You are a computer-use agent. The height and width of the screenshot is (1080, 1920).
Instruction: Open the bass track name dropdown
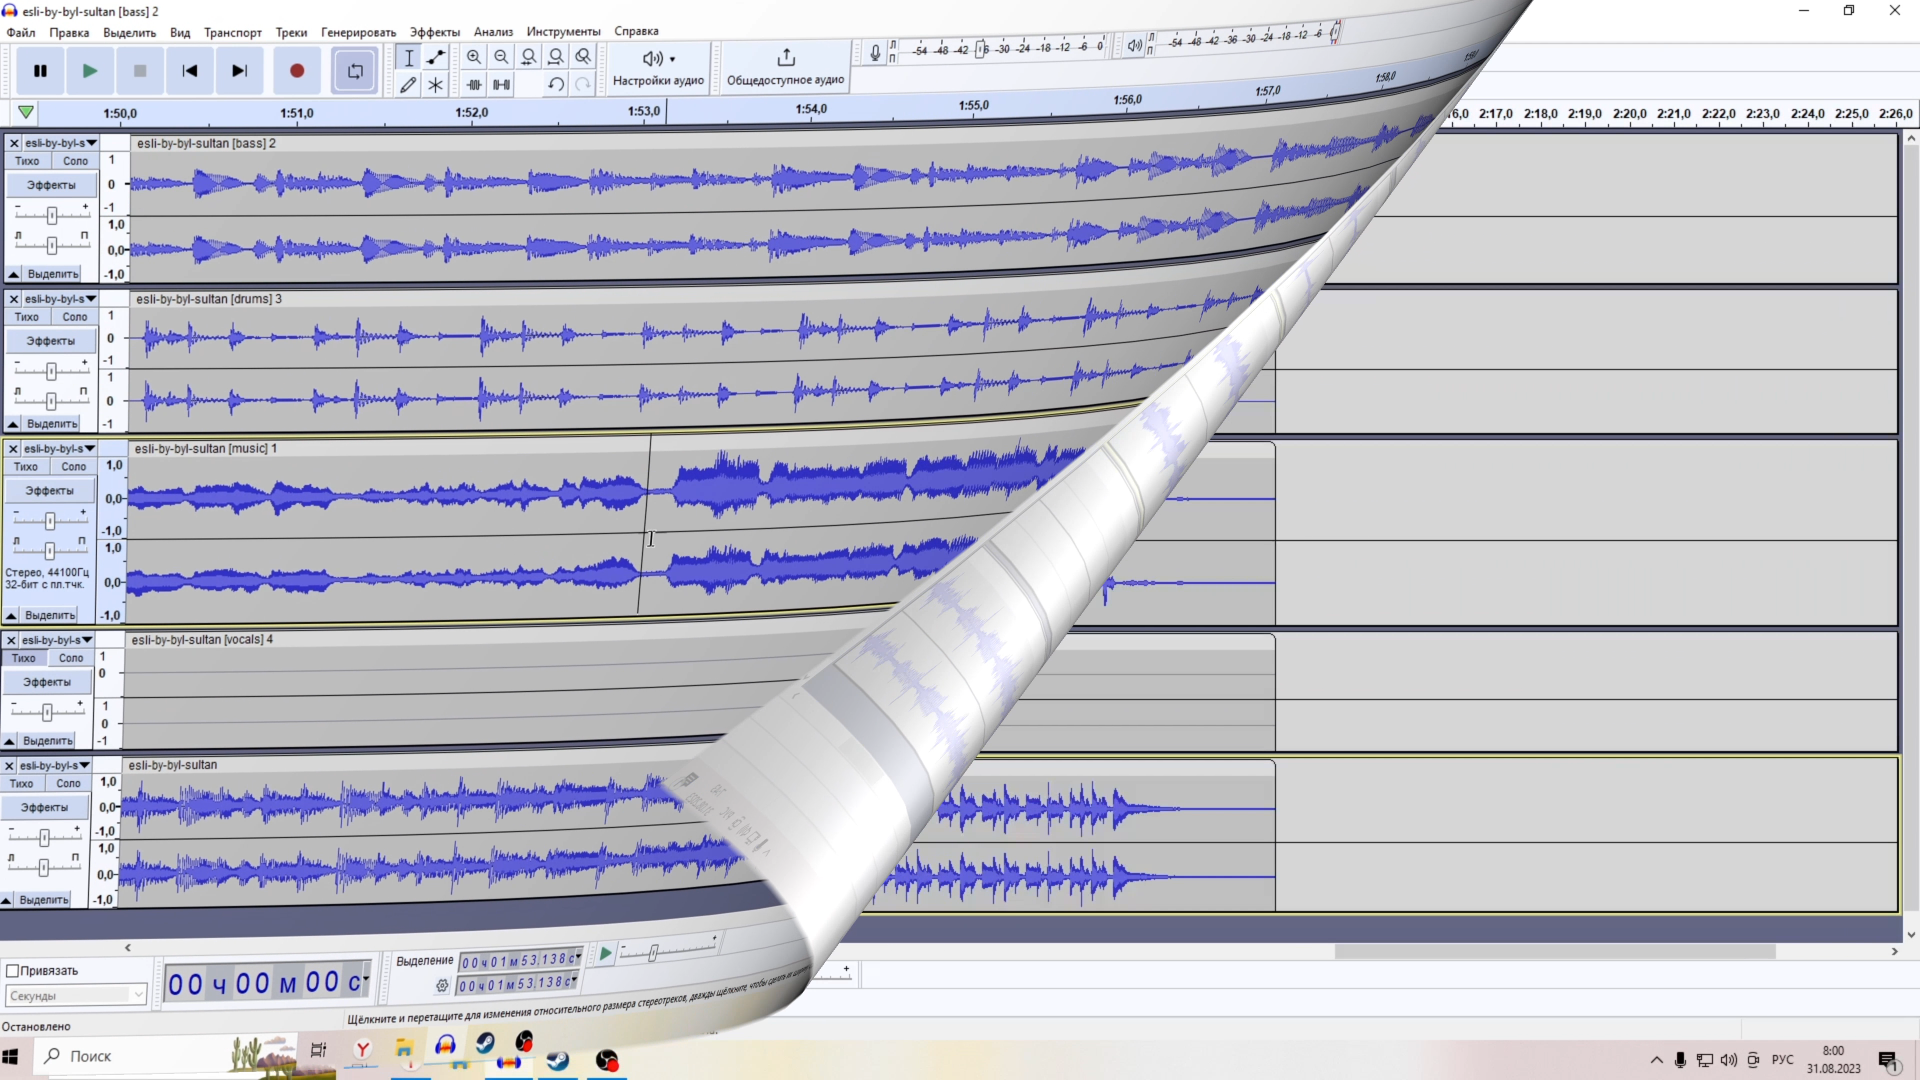pyautogui.click(x=60, y=143)
